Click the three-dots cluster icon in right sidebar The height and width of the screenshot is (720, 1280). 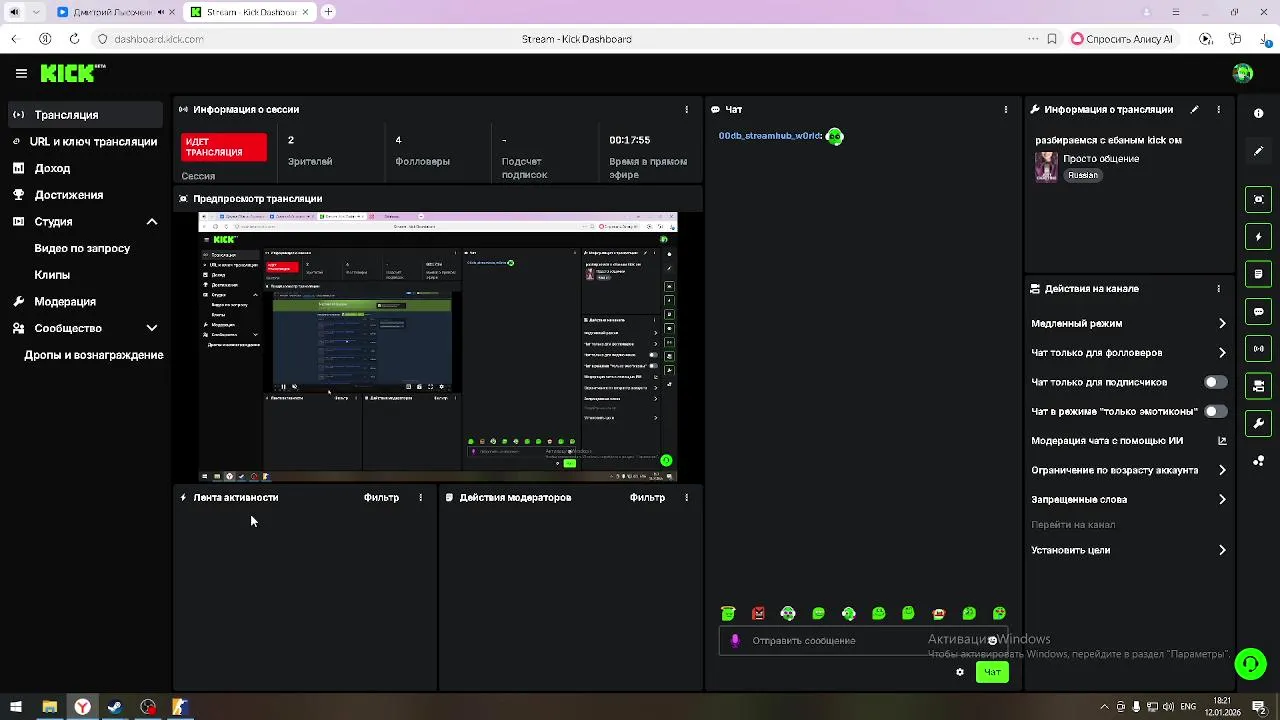coord(1259,461)
